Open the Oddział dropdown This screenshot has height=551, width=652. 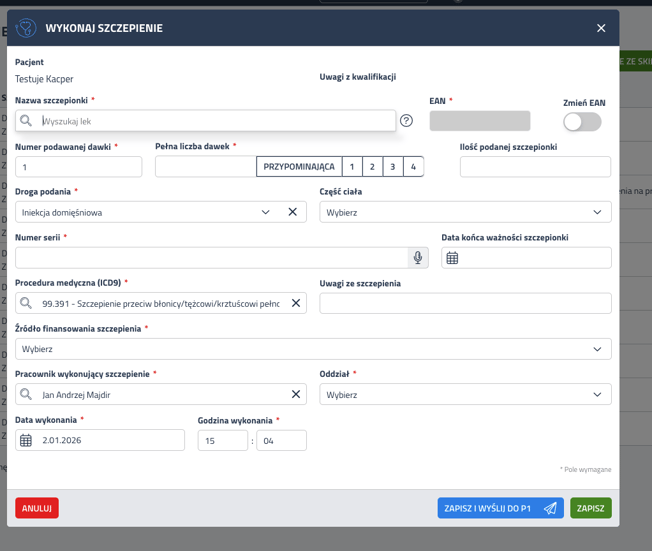click(x=598, y=395)
